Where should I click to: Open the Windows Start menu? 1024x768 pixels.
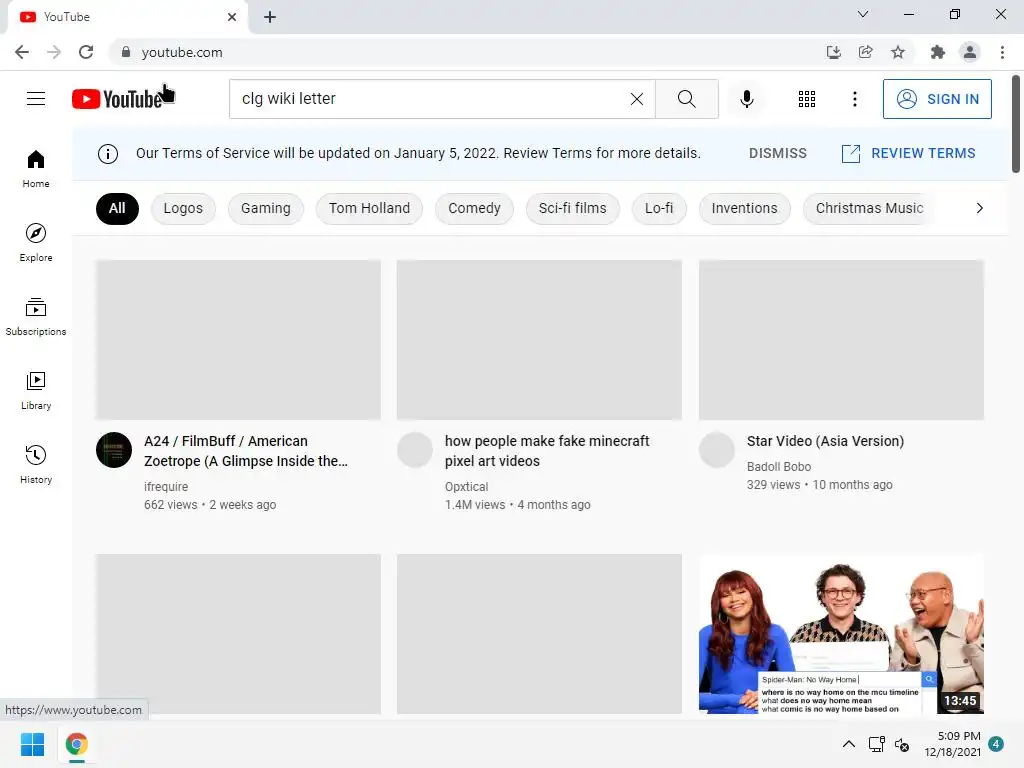click(32, 744)
